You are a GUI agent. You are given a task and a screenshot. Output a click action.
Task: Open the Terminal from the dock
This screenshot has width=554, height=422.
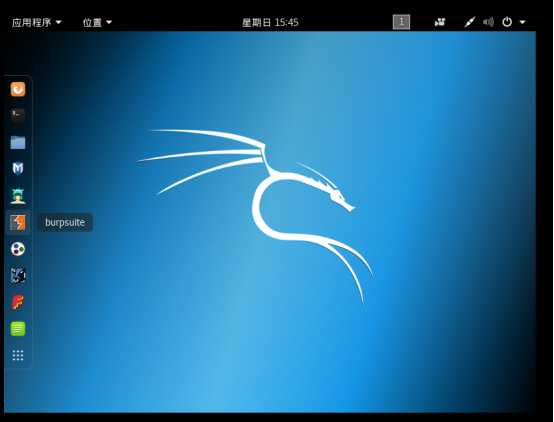tap(18, 115)
